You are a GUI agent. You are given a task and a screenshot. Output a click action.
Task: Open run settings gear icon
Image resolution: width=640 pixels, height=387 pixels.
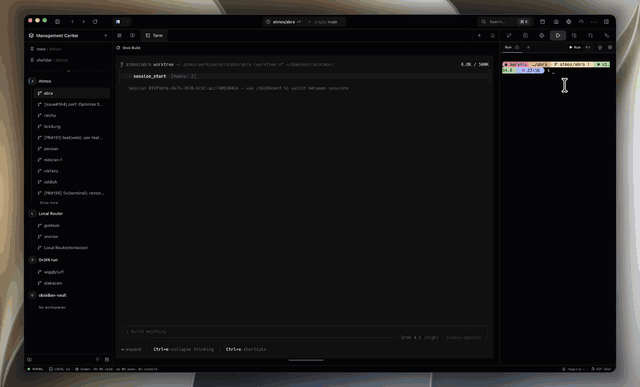point(610,47)
